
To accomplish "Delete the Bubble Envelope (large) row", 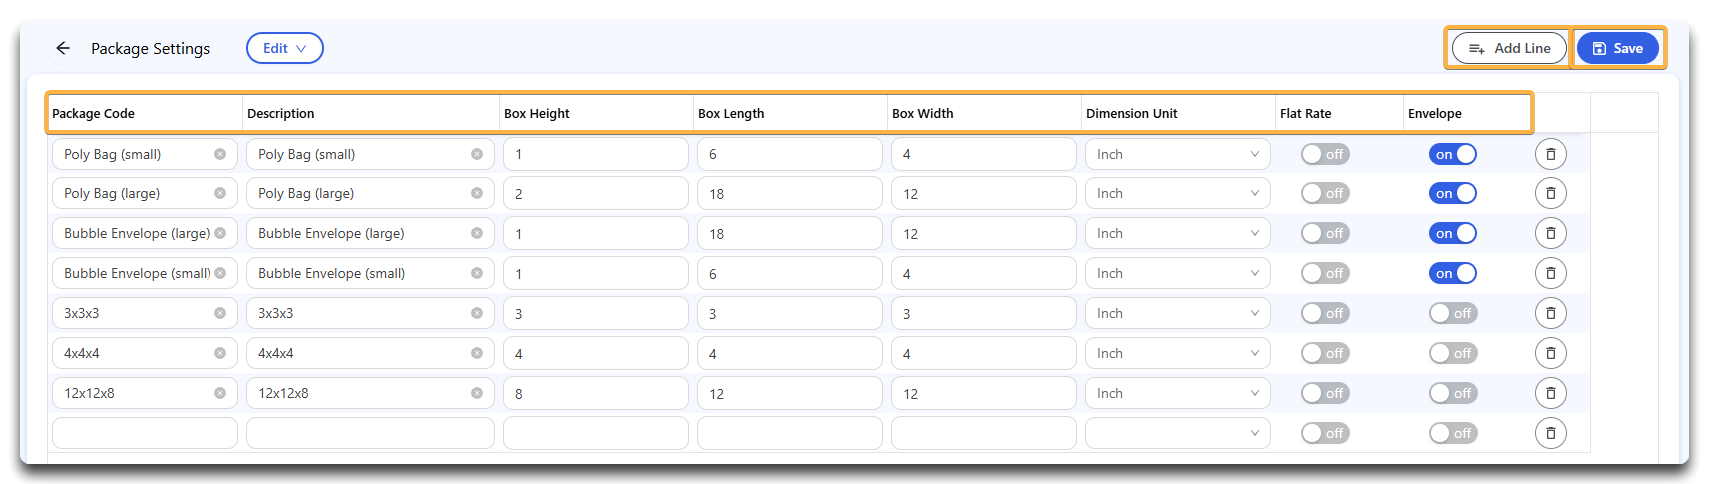I will (1551, 233).
